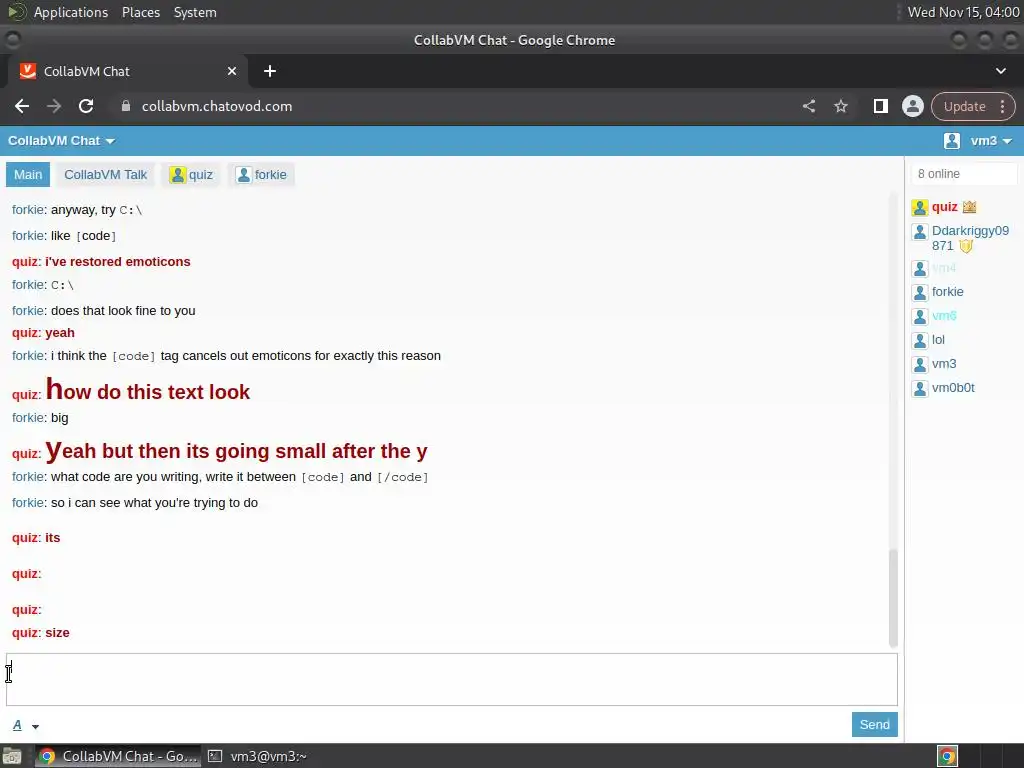Click the forward navigation arrow
Screen dimensions: 1024x768
[x=54, y=106]
